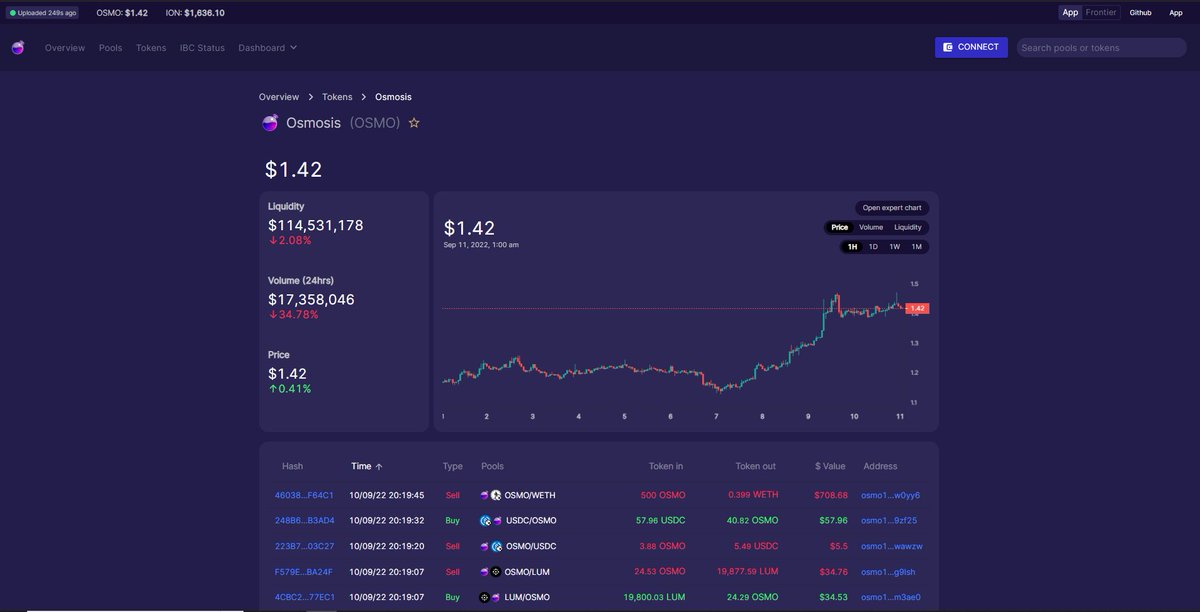
Task: Click the LUM token icon in LUM/OSMO row
Action: pyautogui.click(x=485, y=597)
